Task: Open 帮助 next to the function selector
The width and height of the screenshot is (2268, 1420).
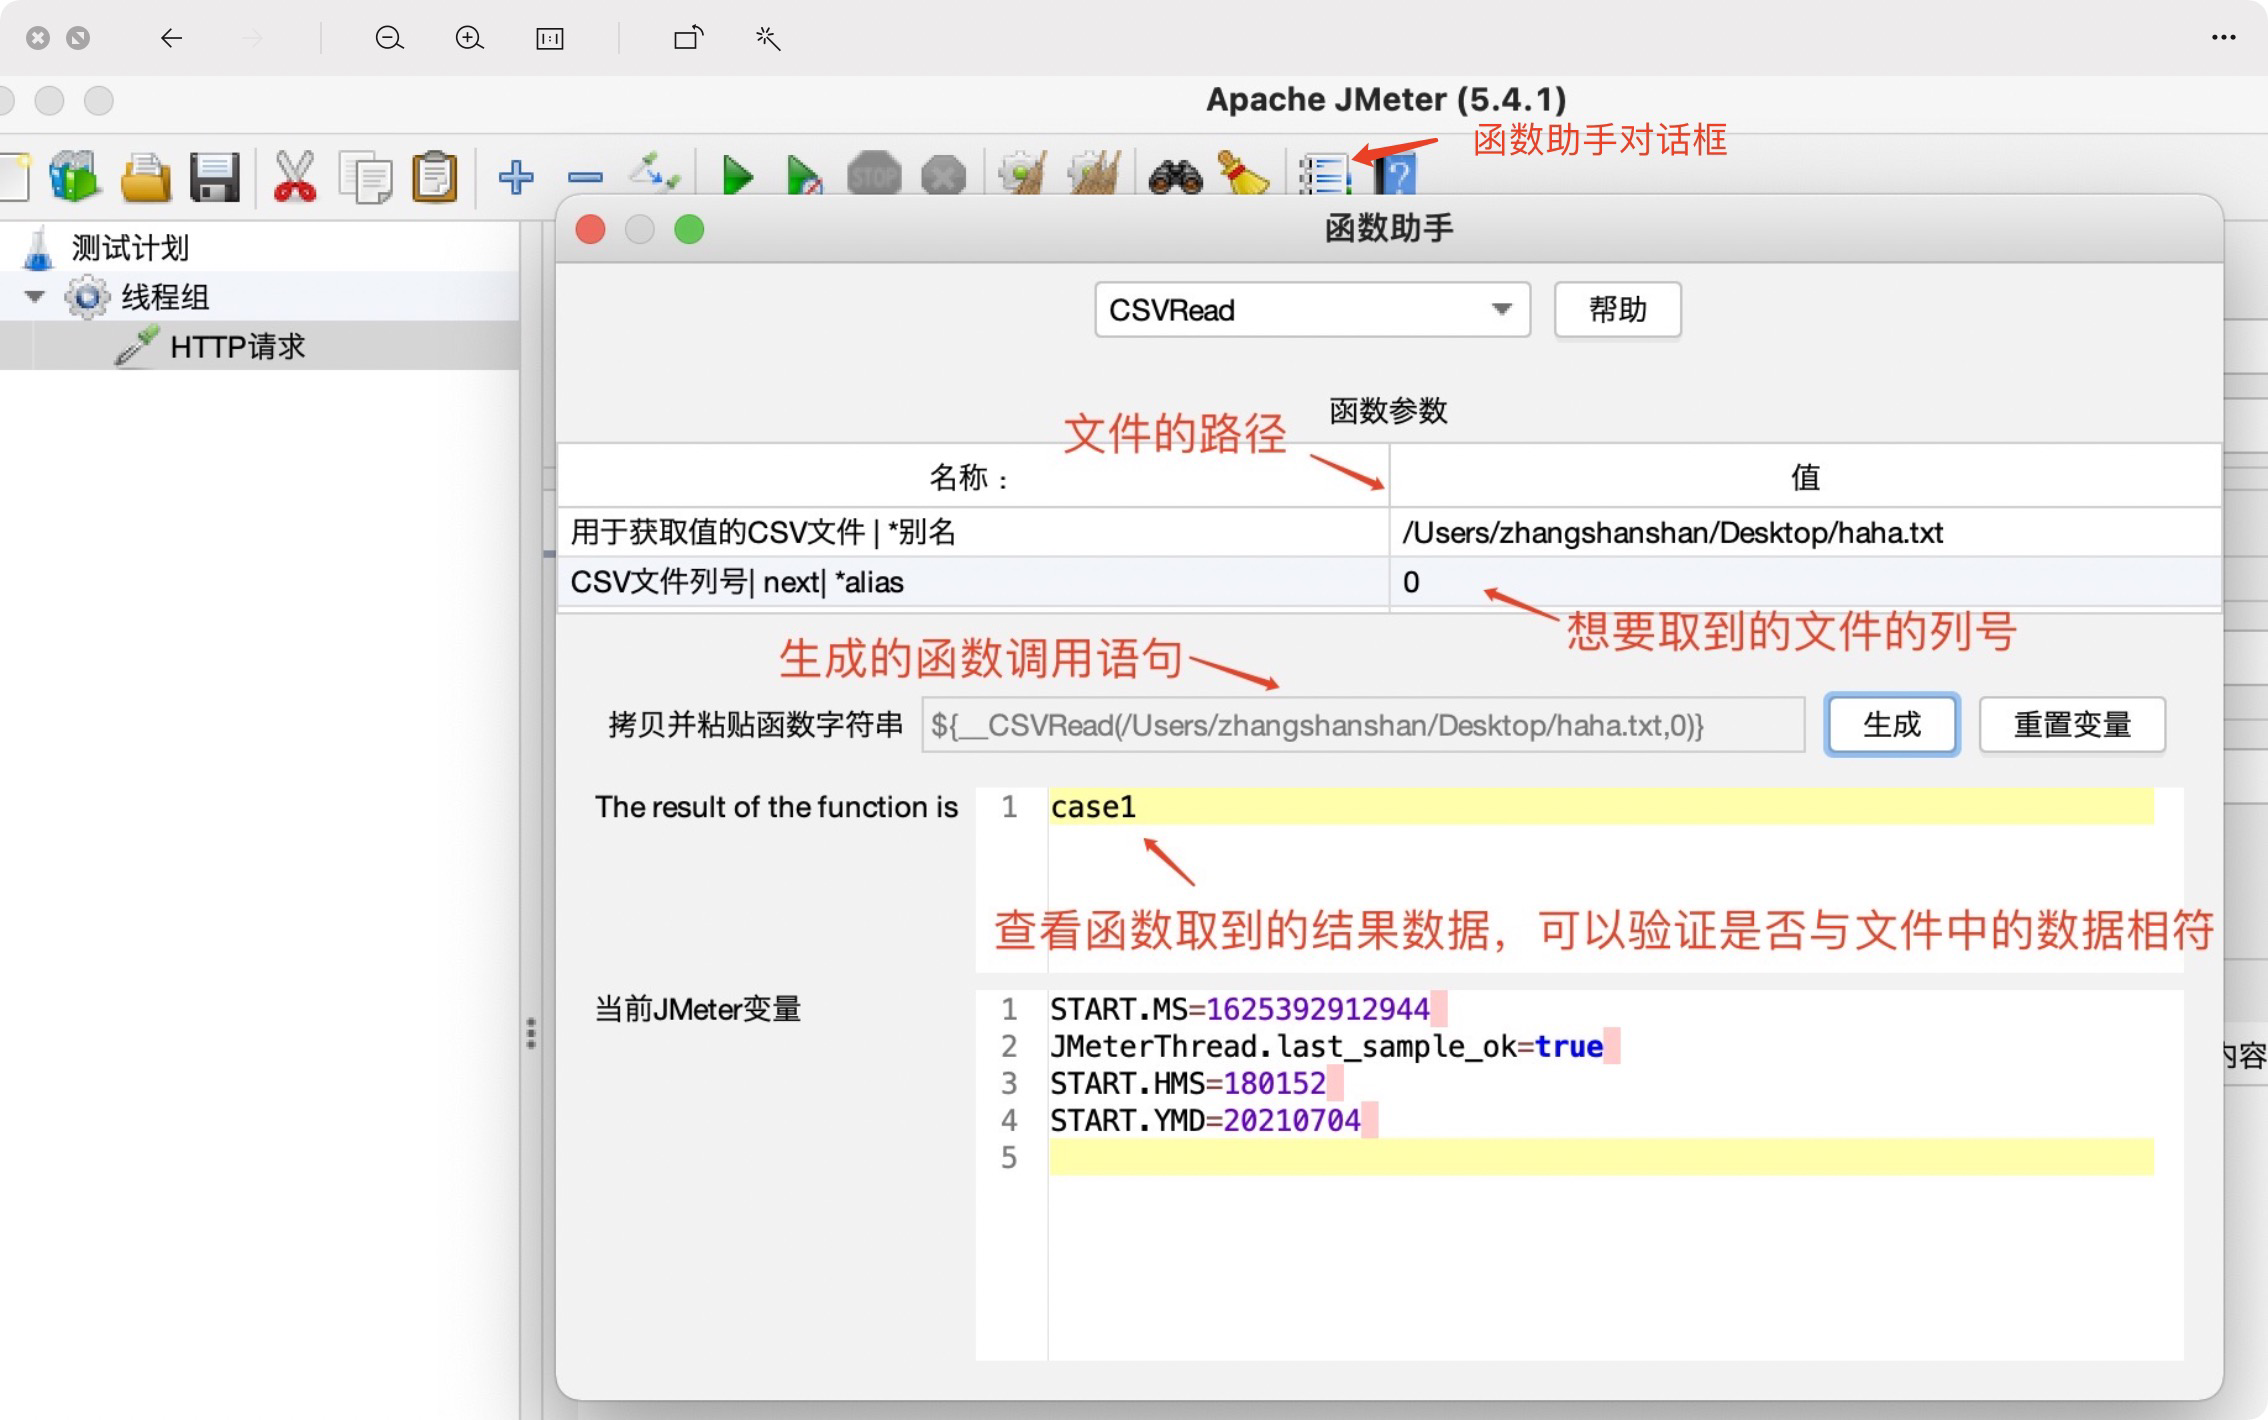Action: pyautogui.click(x=1616, y=310)
